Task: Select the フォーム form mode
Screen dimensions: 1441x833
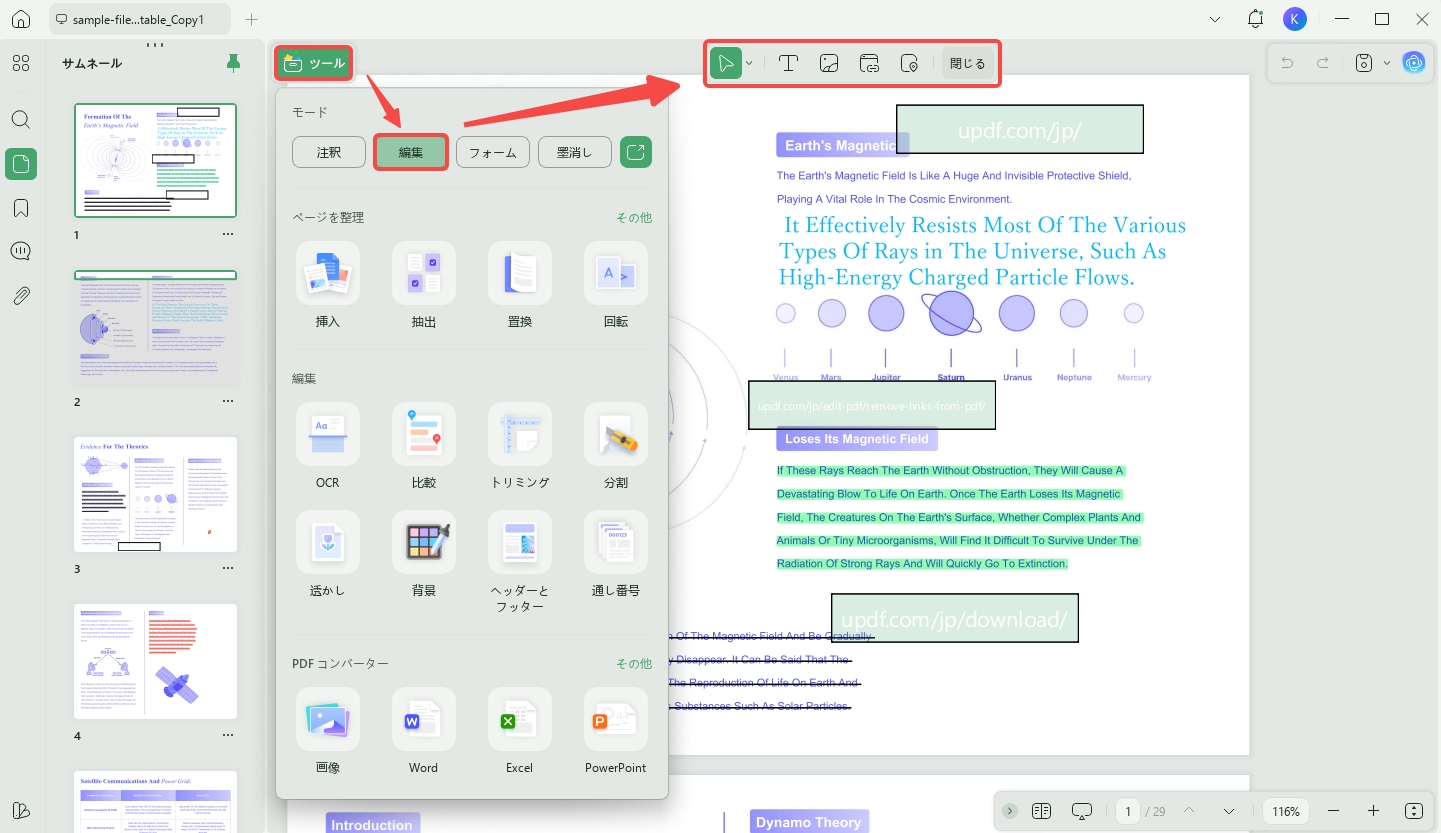Action: click(493, 152)
